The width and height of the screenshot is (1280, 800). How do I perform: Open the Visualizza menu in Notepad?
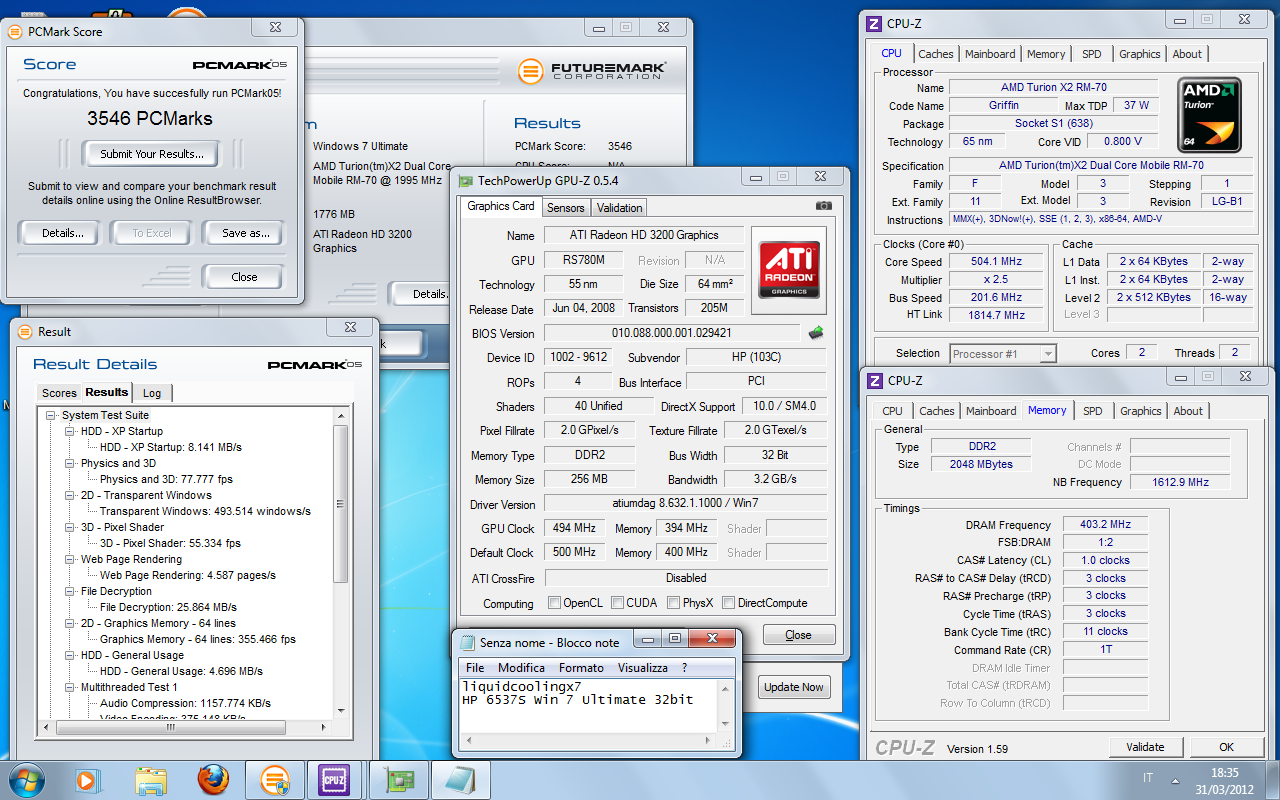coord(642,668)
